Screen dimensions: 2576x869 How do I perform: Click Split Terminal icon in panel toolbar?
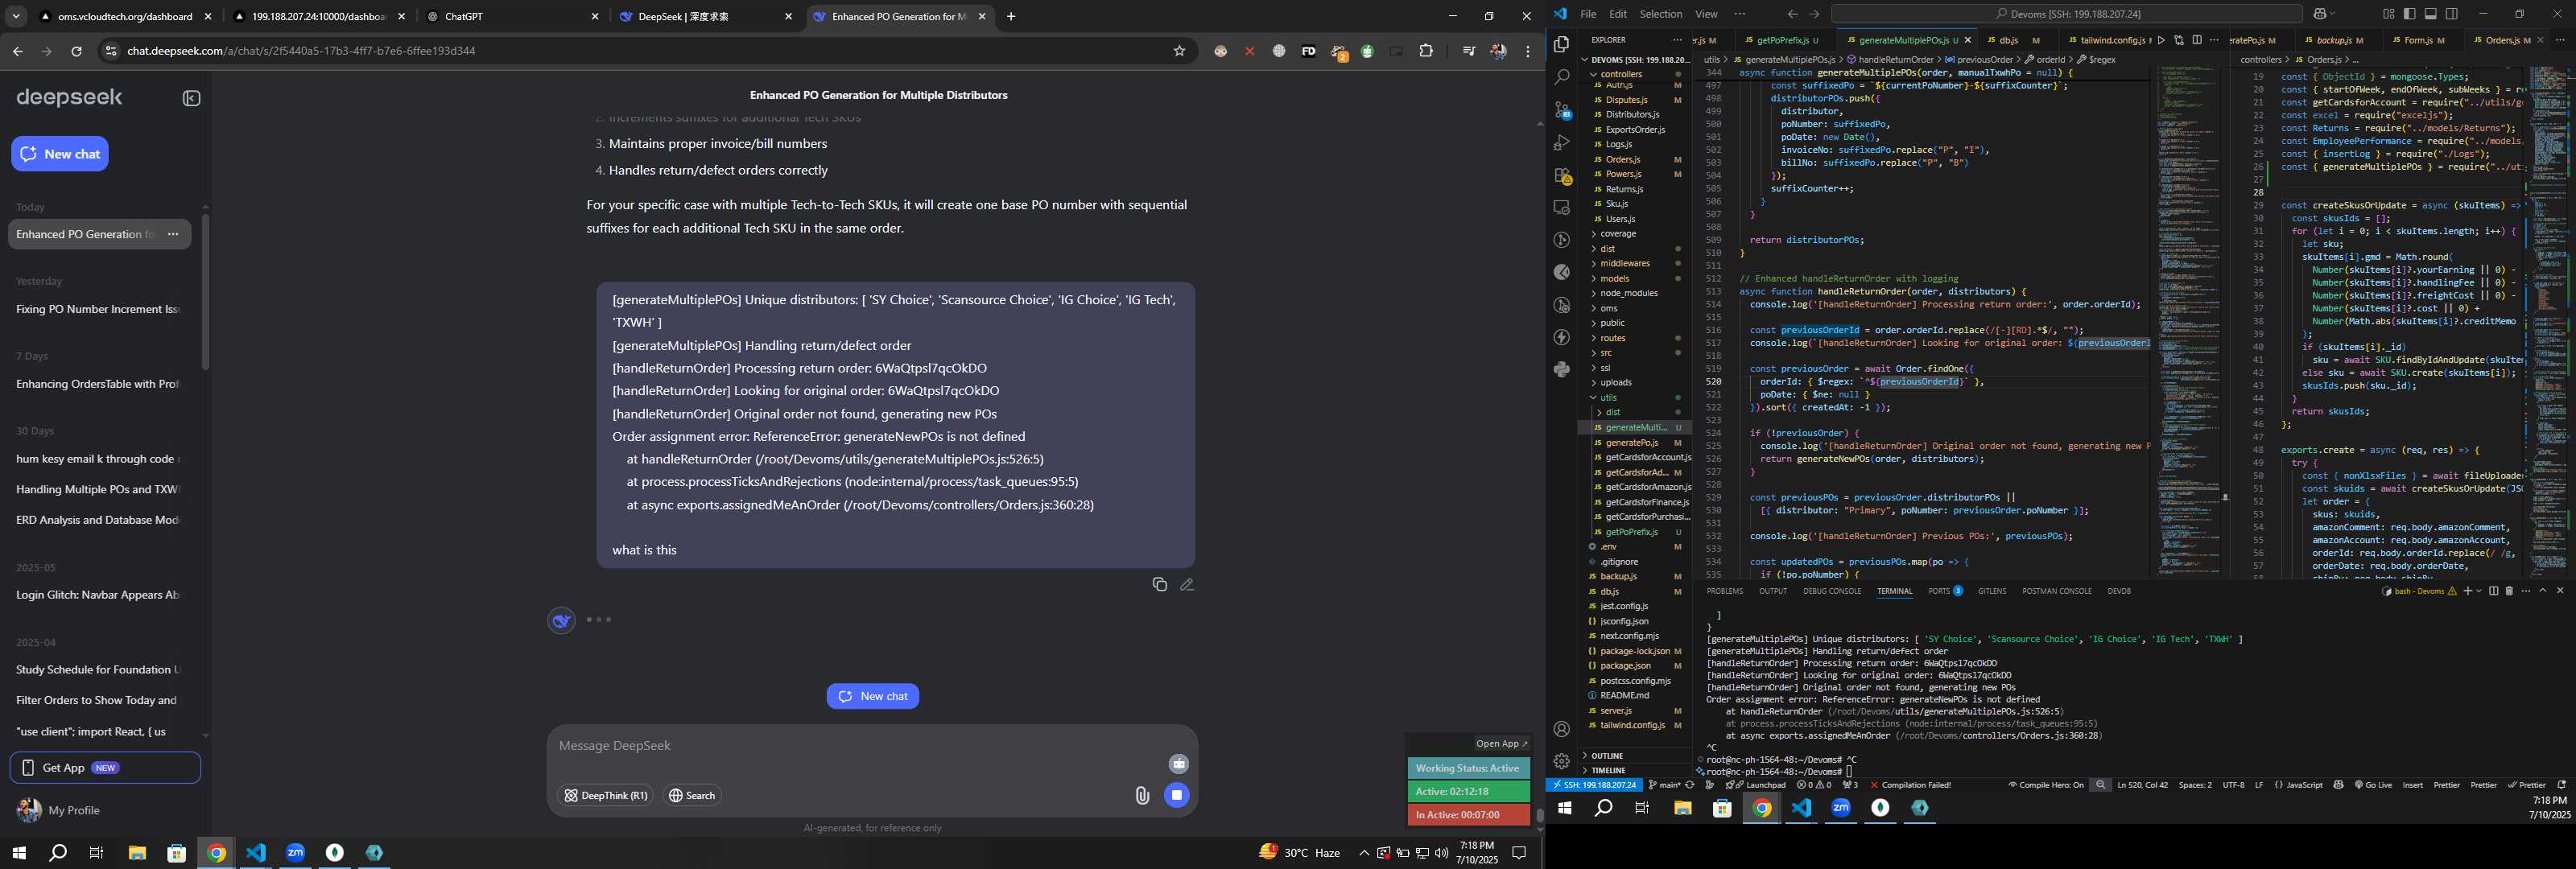(x=2493, y=591)
